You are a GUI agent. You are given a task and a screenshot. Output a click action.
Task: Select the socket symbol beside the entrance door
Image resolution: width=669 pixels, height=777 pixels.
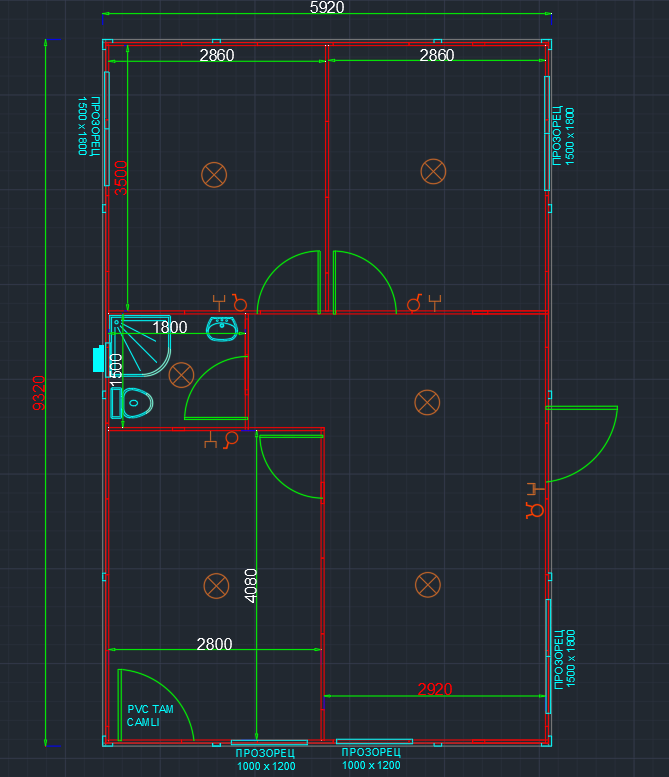536,489
